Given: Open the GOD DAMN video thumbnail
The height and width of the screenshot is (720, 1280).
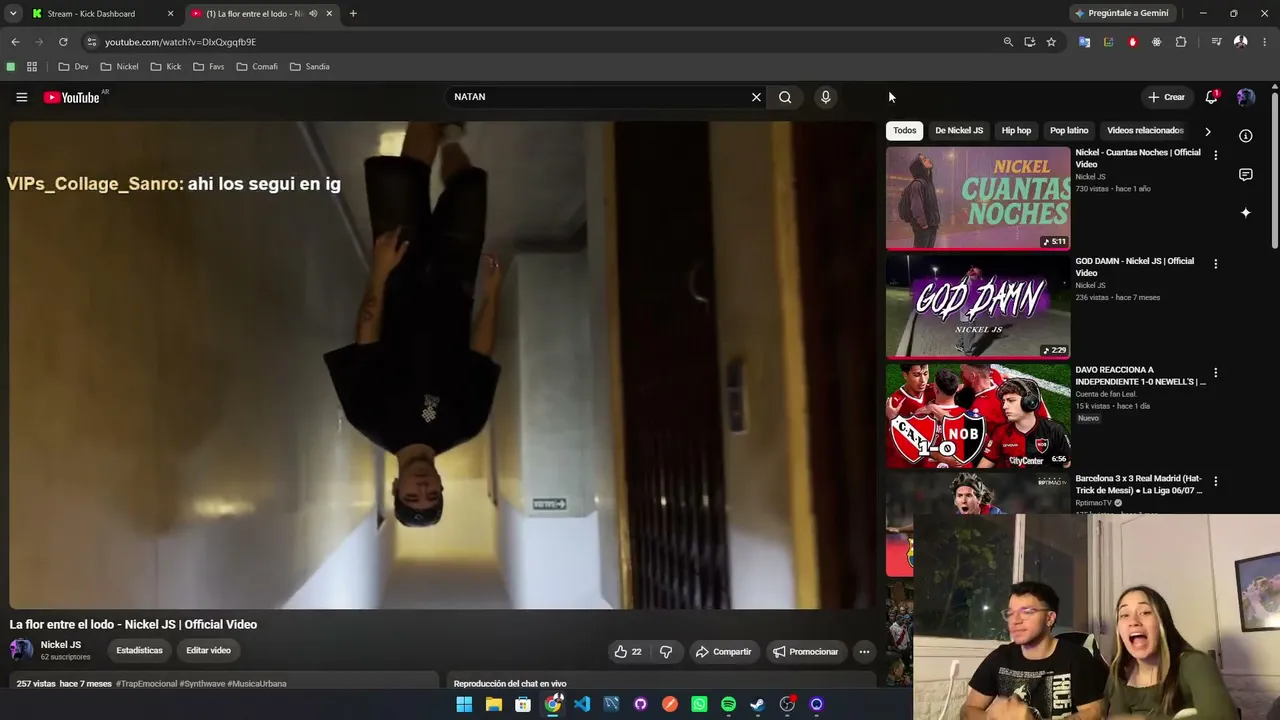Looking at the screenshot, I should 978,307.
